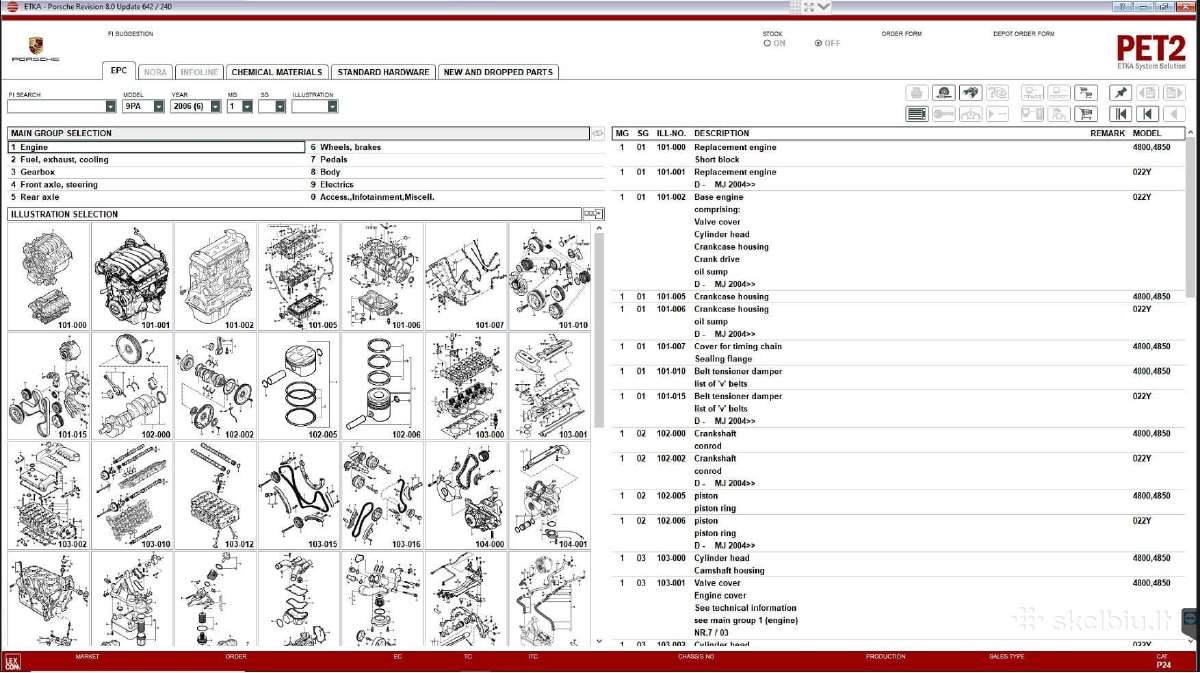The width and height of the screenshot is (1200, 673).
Task: Open illustration thumbnail 101-001
Action: click(132, 276)
